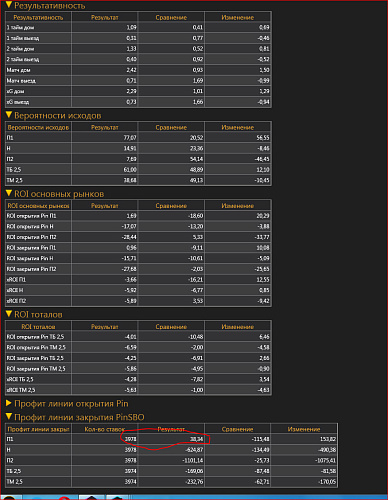Click Результат header in Профит линии закрытия table
The width and height of the screenshot is (388, 500).
pyautogui.click(x=171, y=429)
